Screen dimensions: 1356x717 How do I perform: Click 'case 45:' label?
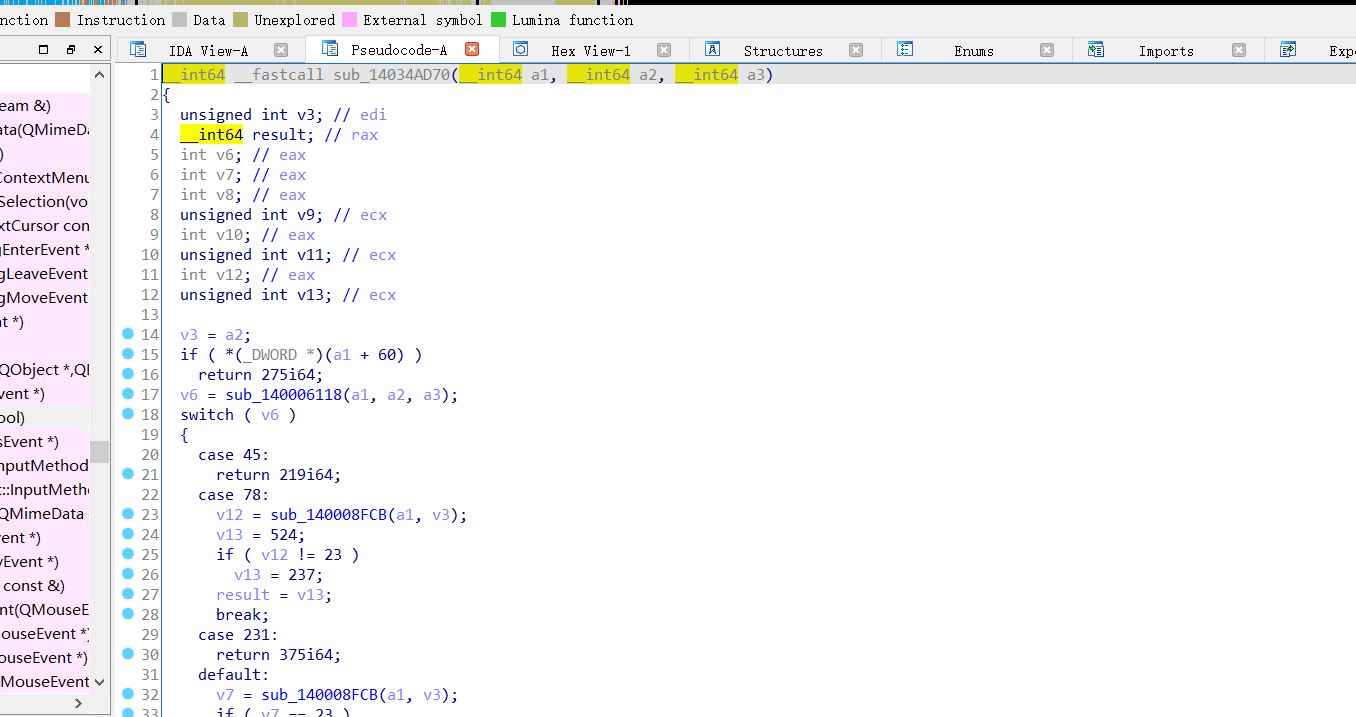[234, 455]
